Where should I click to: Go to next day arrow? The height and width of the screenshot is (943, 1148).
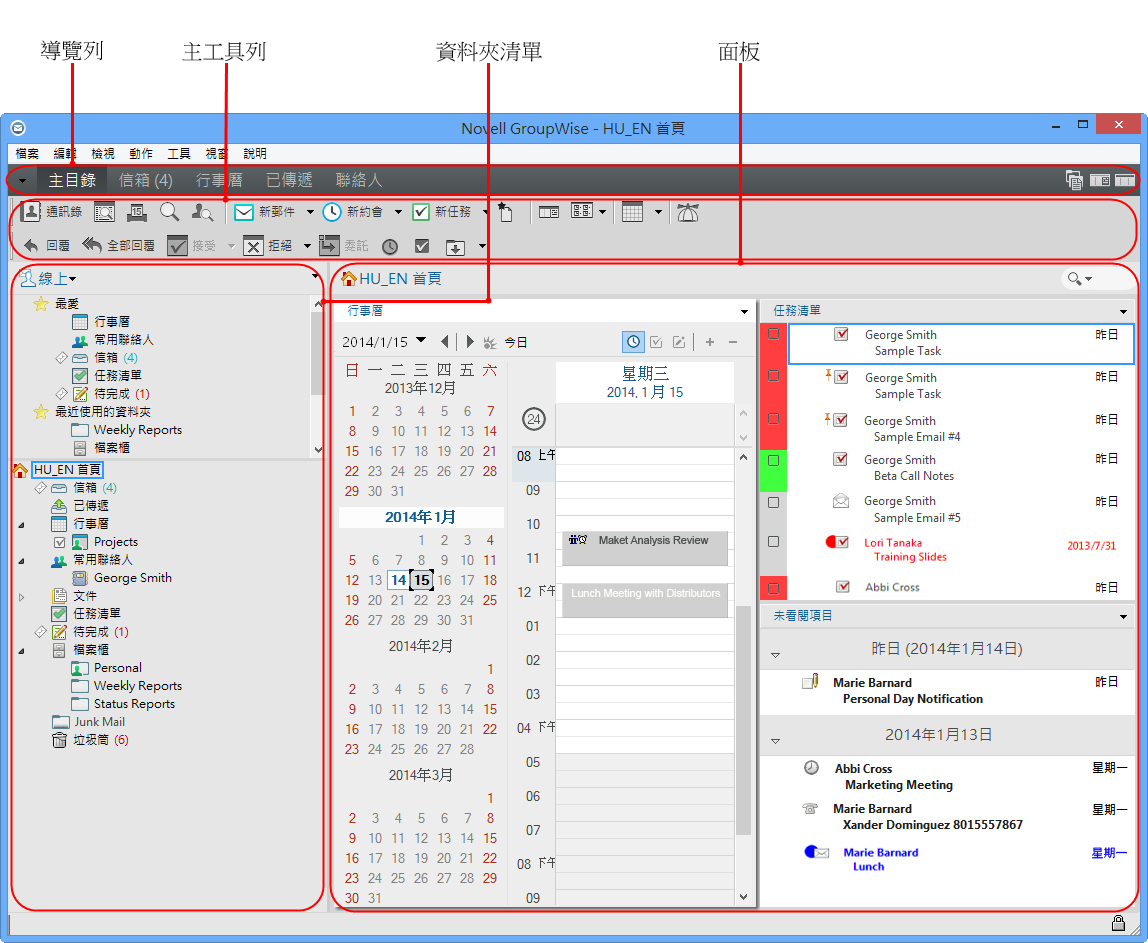(x=469, y=342)
